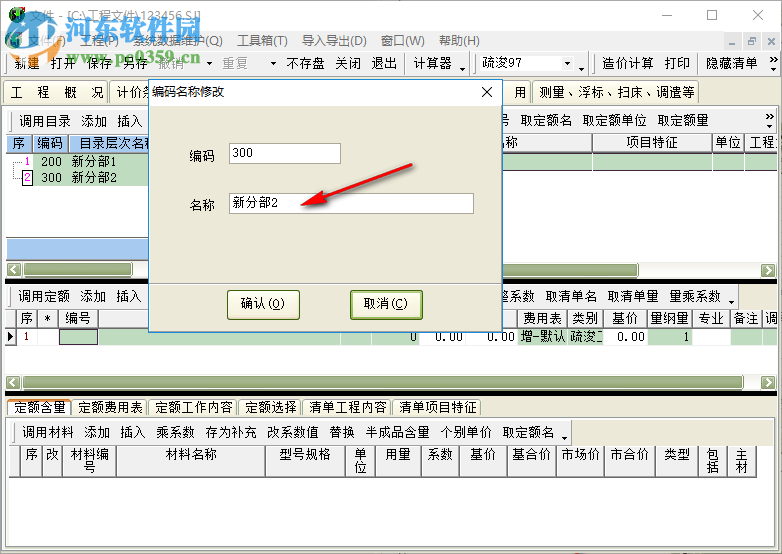
Task: Switch to the 定额费用表 tab
Action: pos(110,408)
